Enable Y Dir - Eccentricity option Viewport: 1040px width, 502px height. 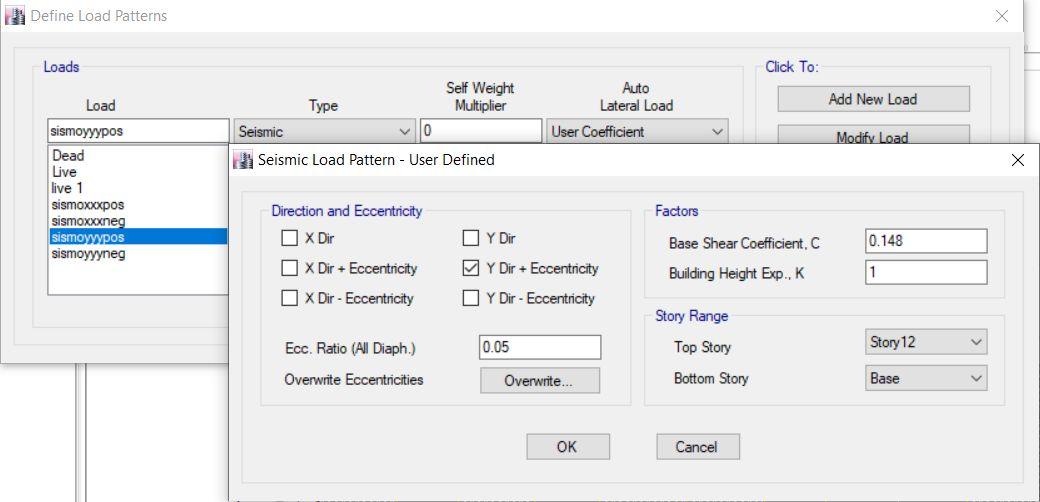click(x=471, y=299)
